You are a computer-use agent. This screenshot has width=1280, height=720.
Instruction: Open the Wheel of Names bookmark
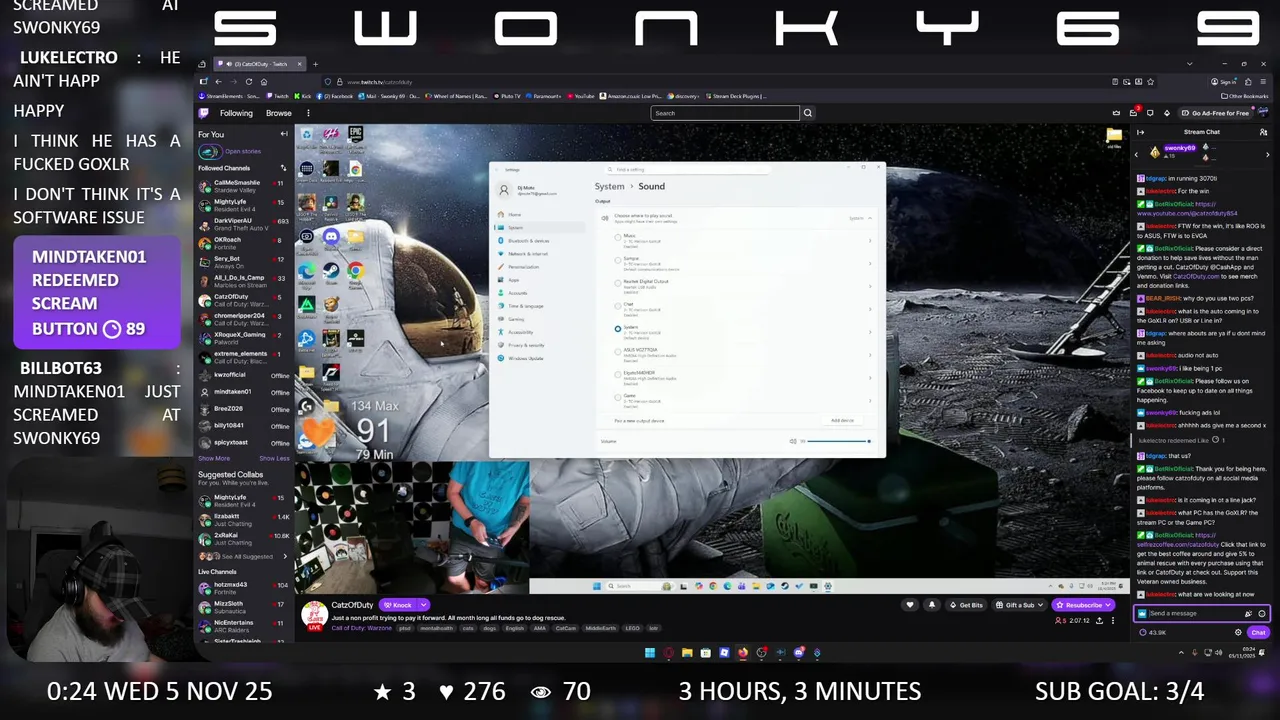458,96
